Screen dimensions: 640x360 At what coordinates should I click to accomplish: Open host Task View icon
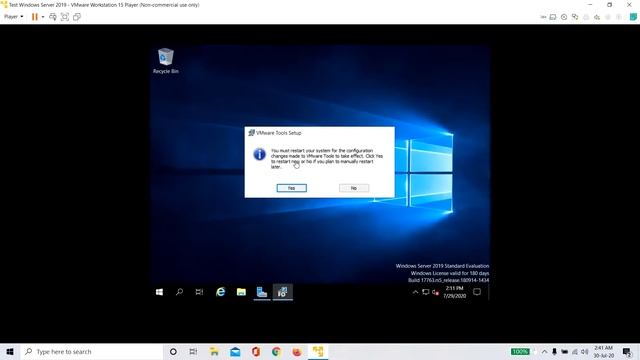(193, 351)
